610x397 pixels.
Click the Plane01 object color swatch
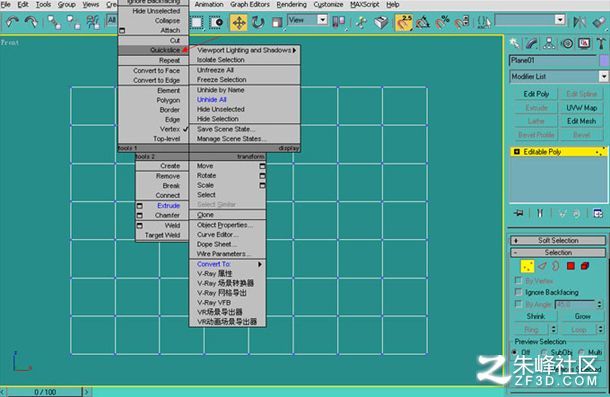point(604,61)
